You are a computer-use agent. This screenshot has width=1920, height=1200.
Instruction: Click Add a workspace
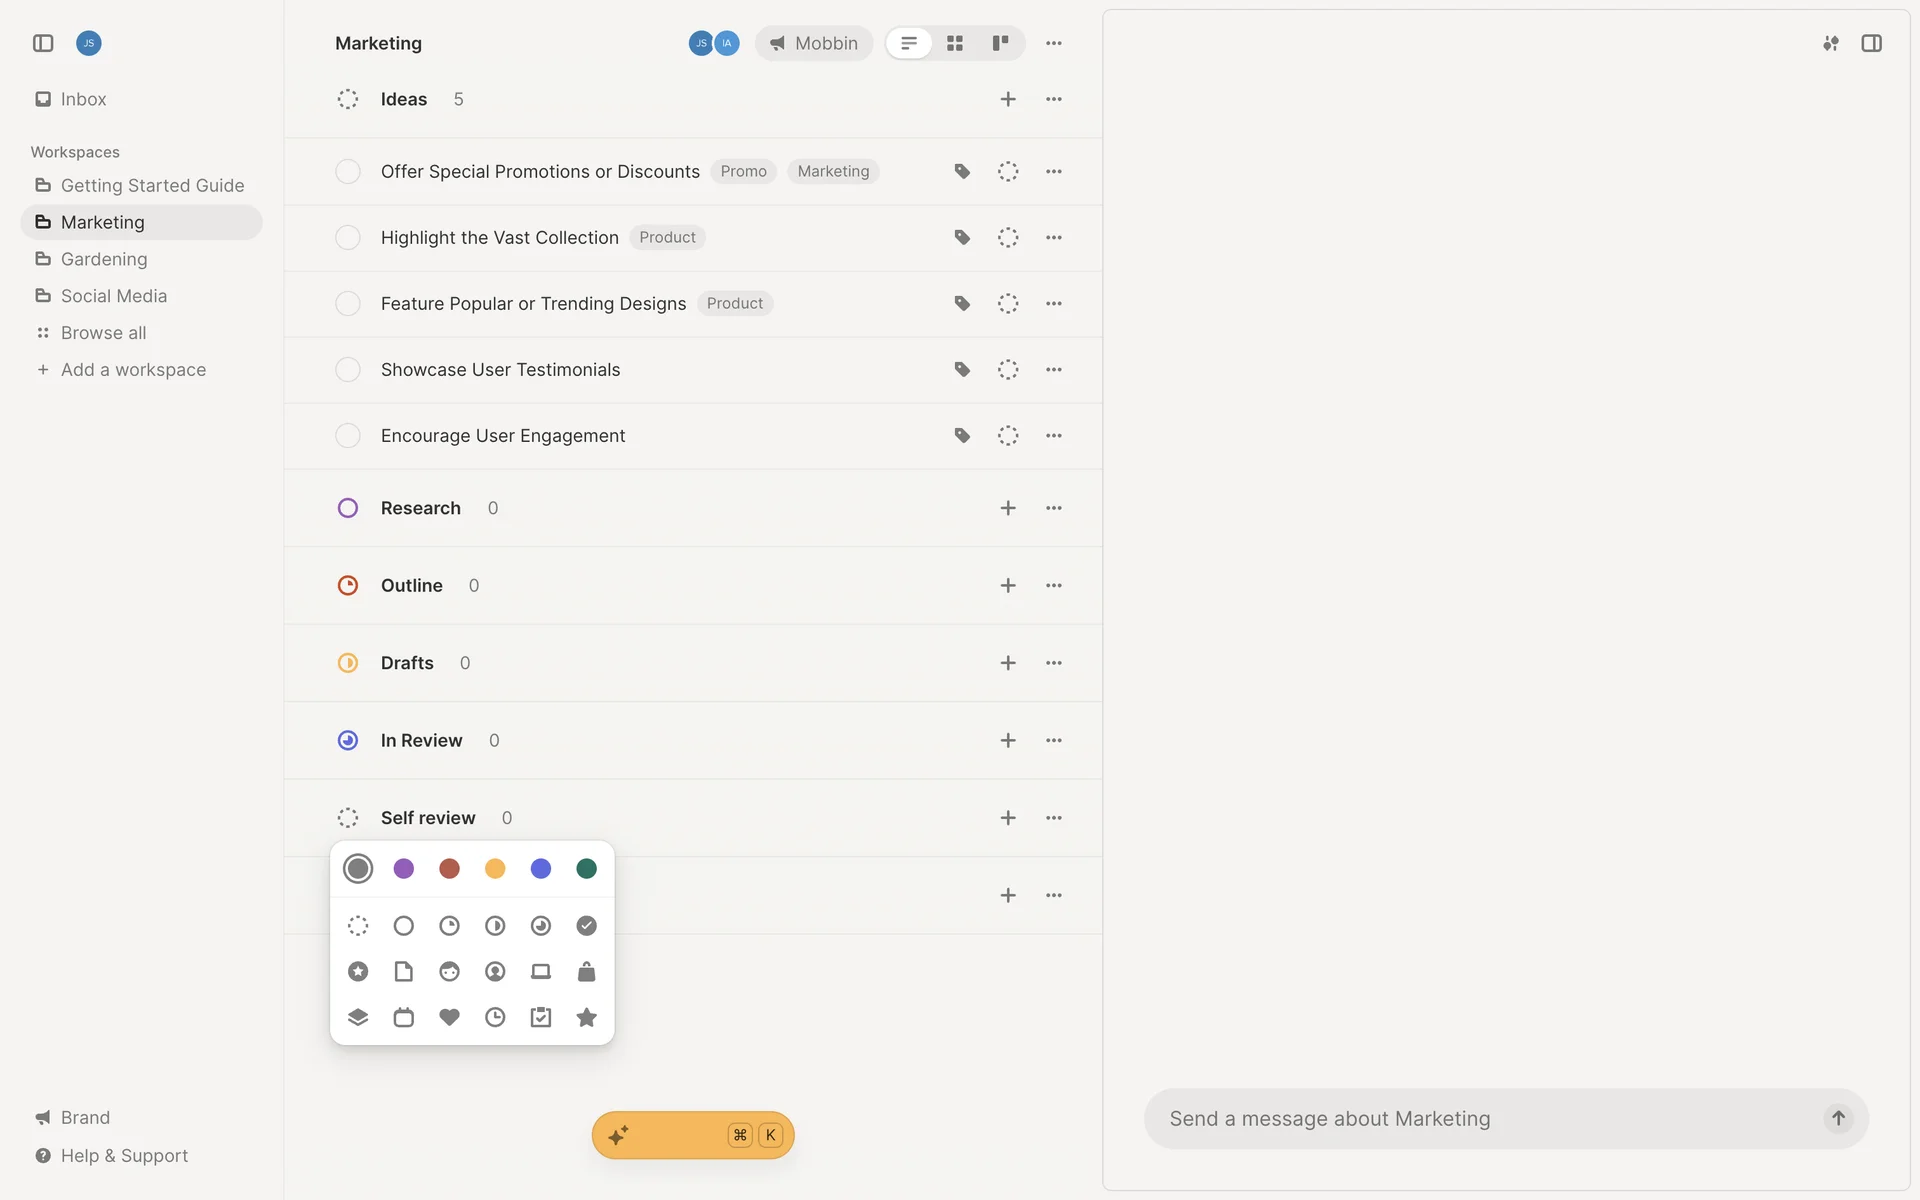[x=133, y=369]
